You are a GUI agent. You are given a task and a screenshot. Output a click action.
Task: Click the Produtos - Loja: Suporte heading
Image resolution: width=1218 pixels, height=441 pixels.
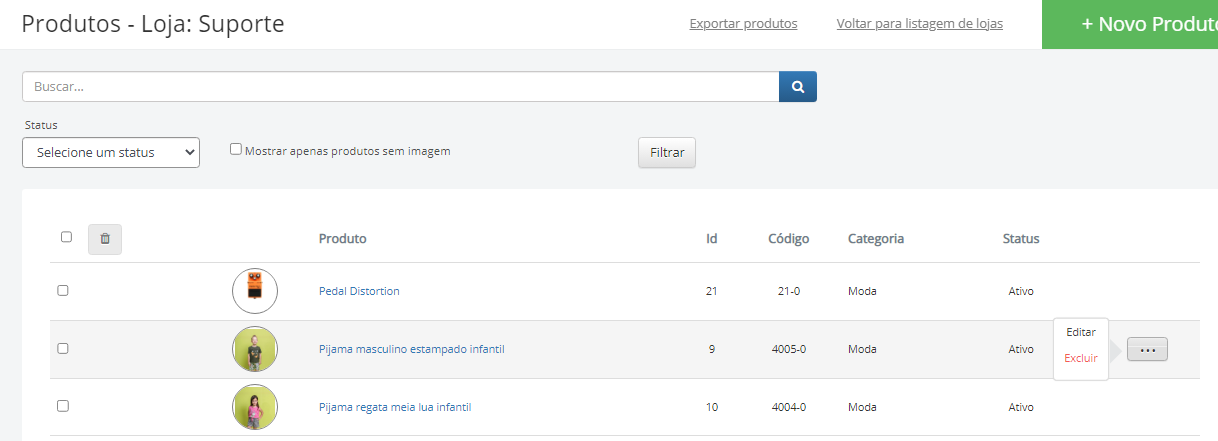coord(153,24)
